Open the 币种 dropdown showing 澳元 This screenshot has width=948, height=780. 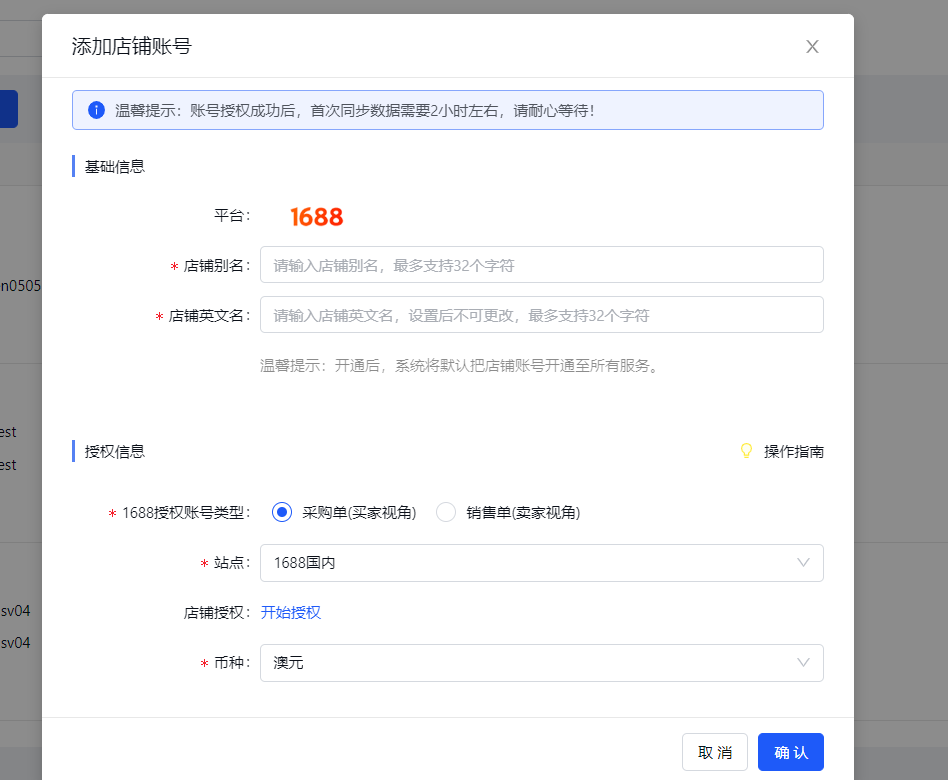(x=542, y=663)
